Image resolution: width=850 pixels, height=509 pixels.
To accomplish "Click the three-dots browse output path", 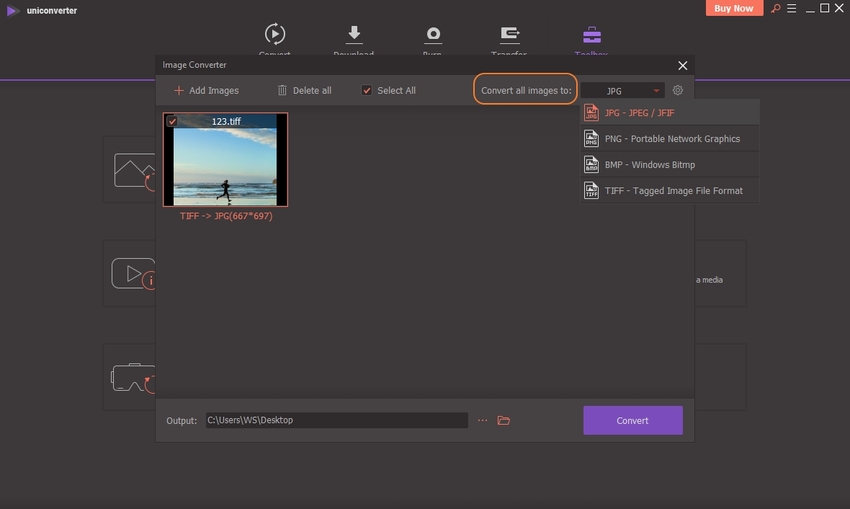I will point(482,421).
